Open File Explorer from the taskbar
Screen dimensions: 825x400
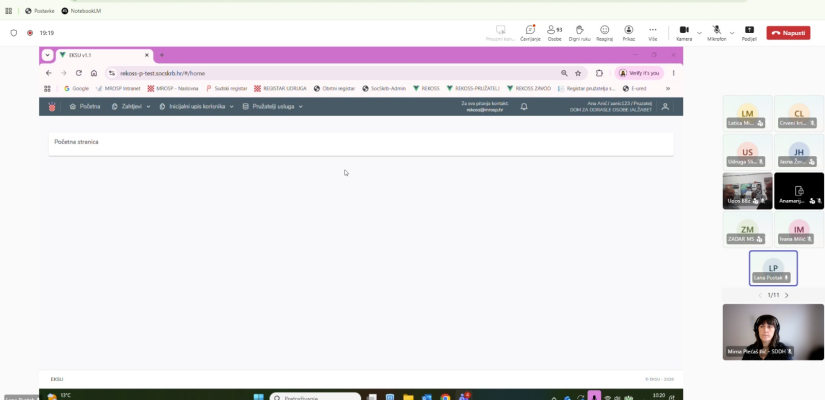[408, 397]
